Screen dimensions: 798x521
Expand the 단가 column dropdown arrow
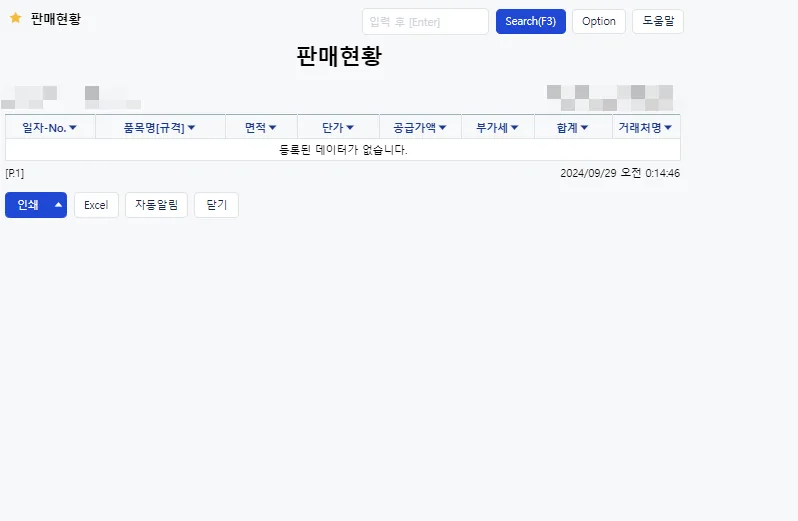coord(350,128)
